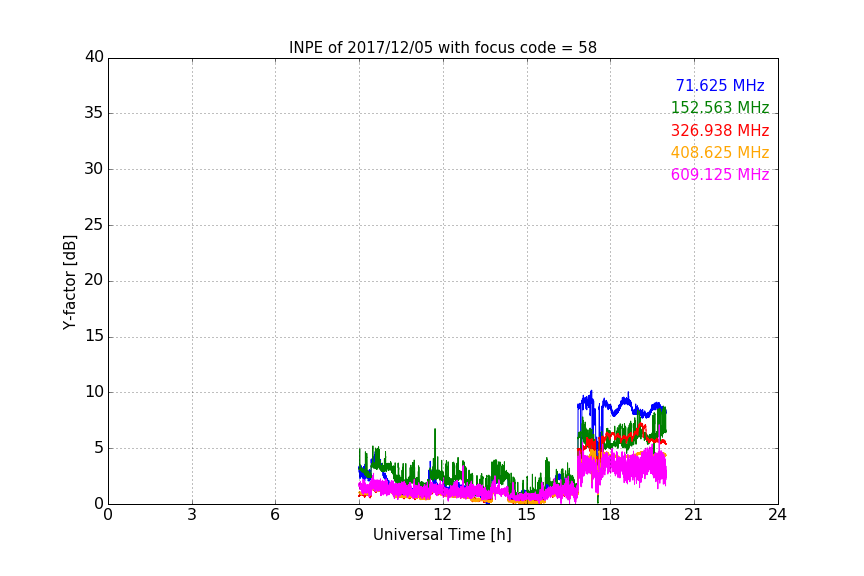The width and height of the screenshot is (864, 576).
Task: Click the y-axis tick value 20
Action: tap(94, 280)
